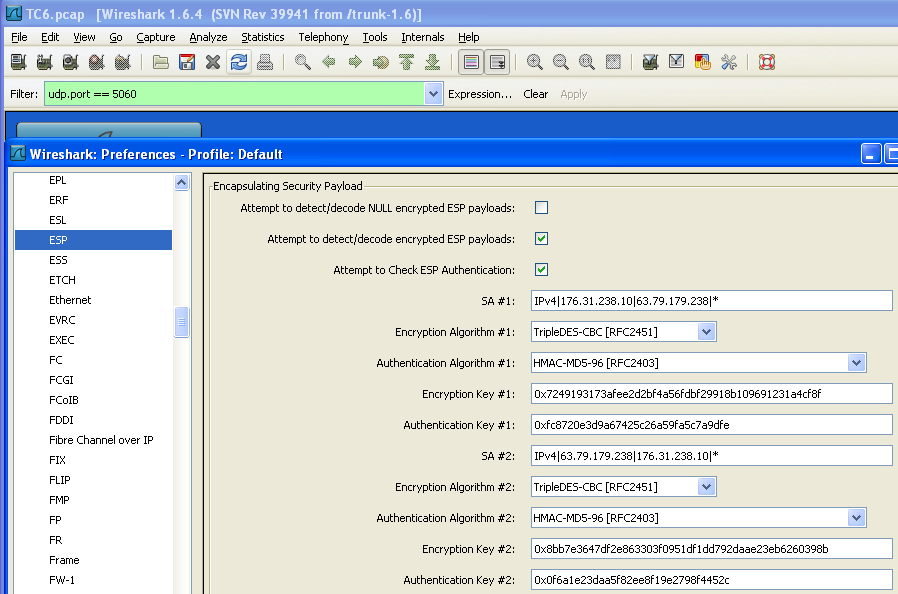Jump to the first packet
Viewport: 898px width, 594px height.
click(407, 62)
